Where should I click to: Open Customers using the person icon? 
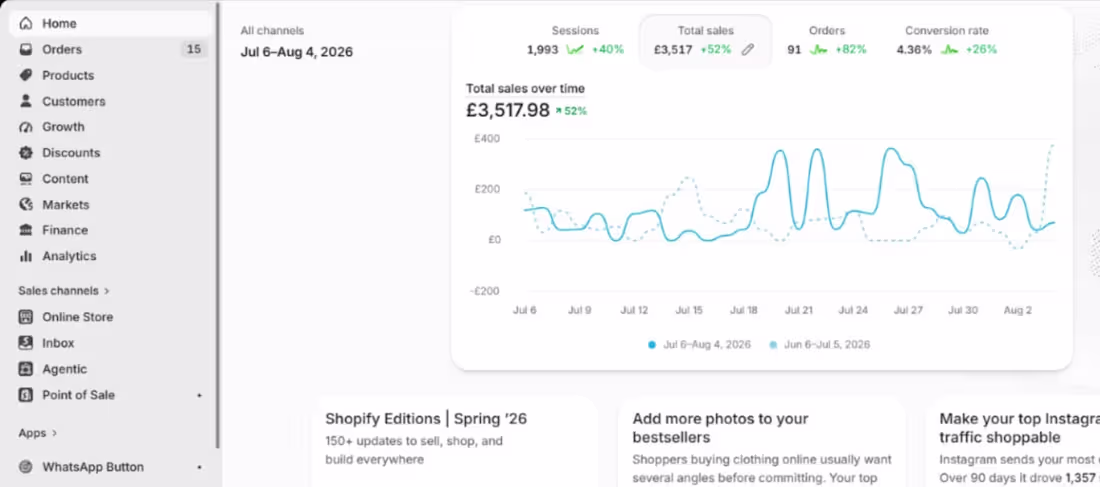pyautogui.click(x=26, y=101)
